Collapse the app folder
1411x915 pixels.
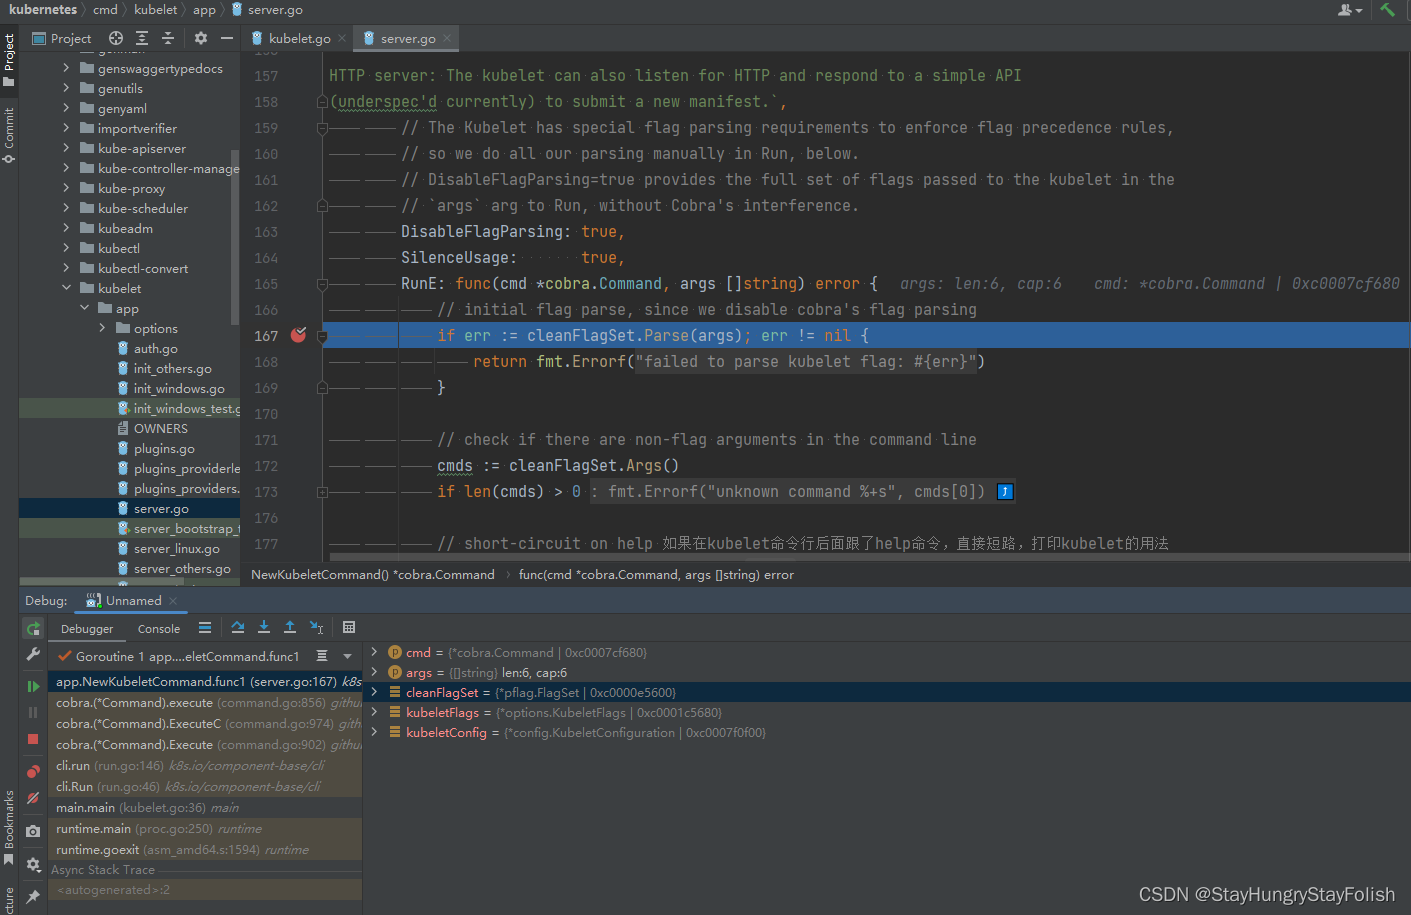[x=84, y=308]
